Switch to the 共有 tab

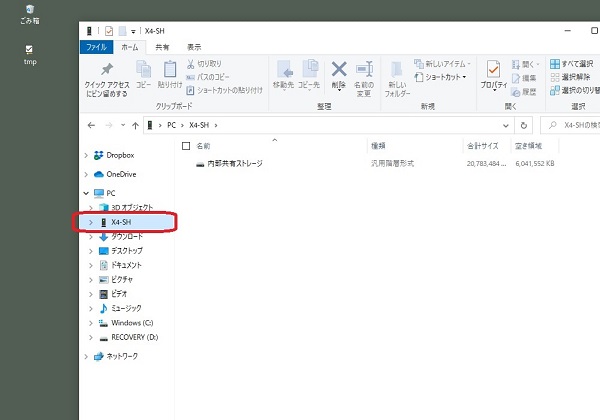(162, 47)
